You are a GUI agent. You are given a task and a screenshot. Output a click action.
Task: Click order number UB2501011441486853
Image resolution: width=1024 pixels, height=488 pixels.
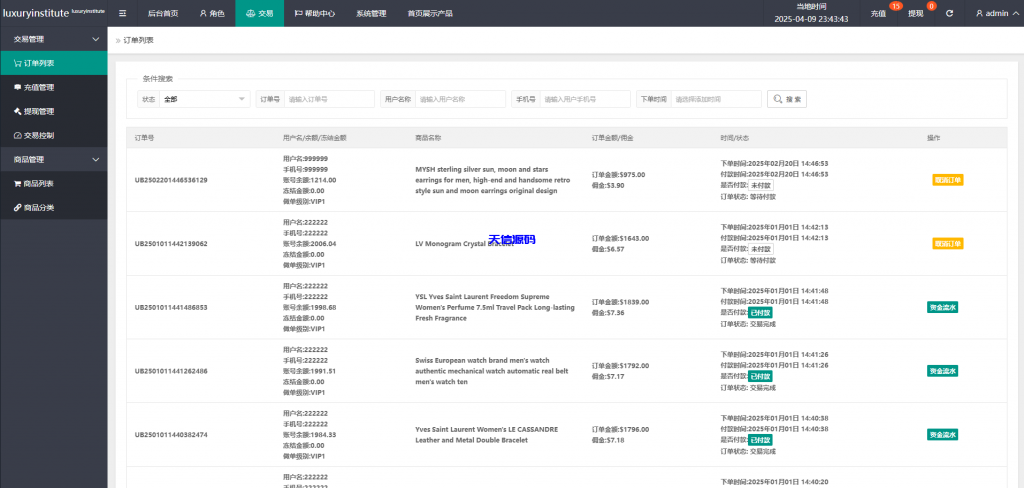point(171,307)
